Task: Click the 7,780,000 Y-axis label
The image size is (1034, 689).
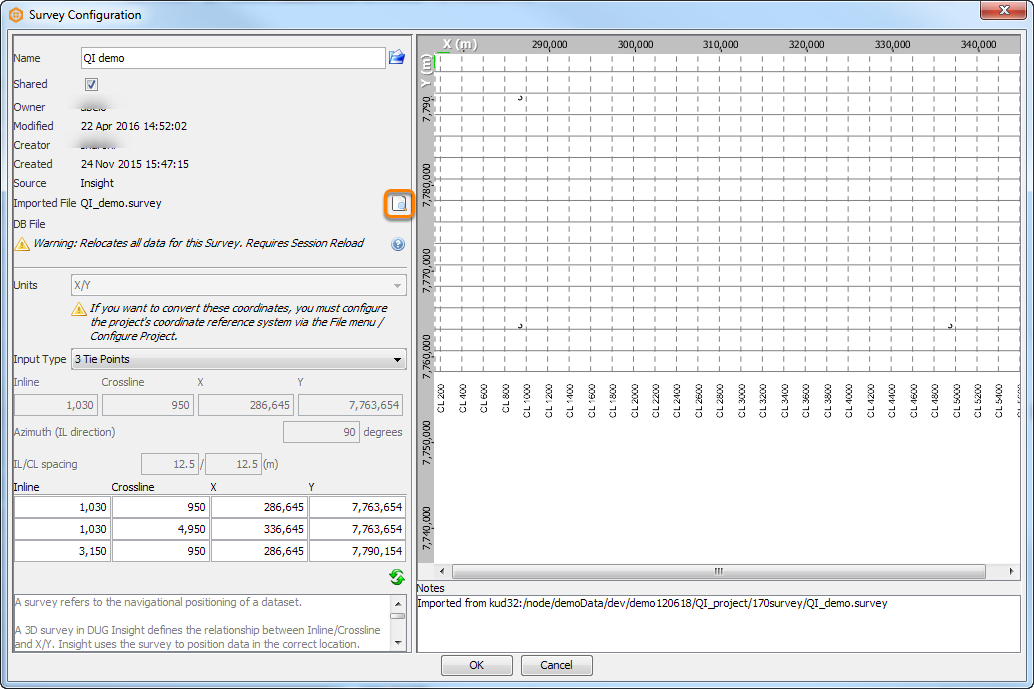Action: [427, 185]
